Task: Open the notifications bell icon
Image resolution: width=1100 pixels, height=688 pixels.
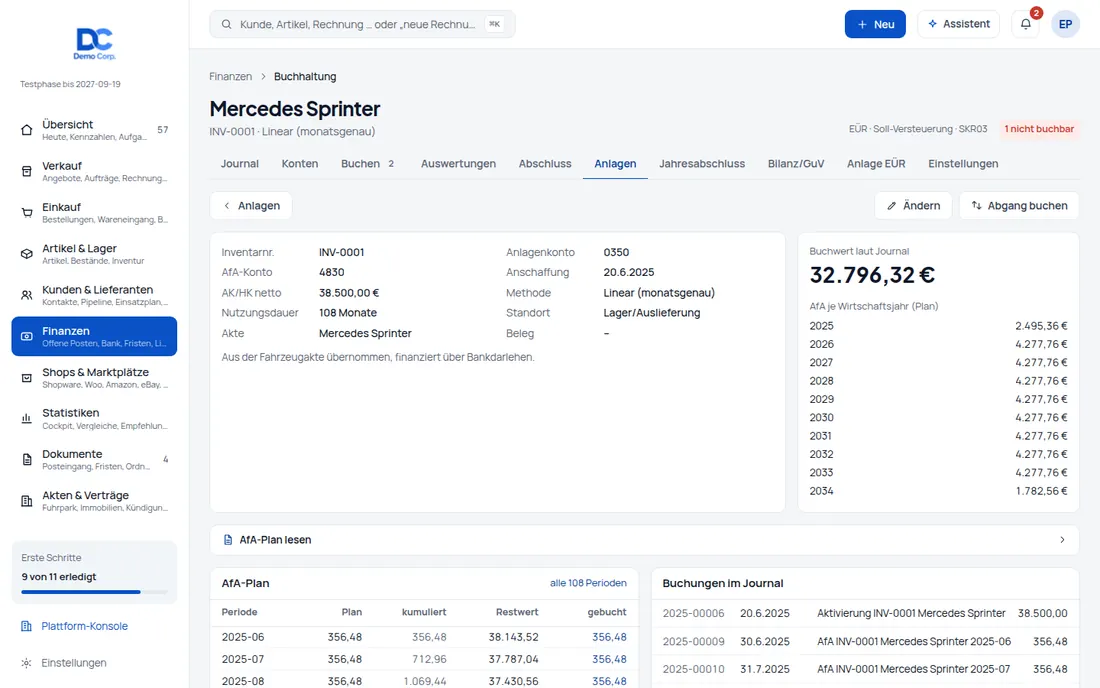Action: coord(1025,24)
